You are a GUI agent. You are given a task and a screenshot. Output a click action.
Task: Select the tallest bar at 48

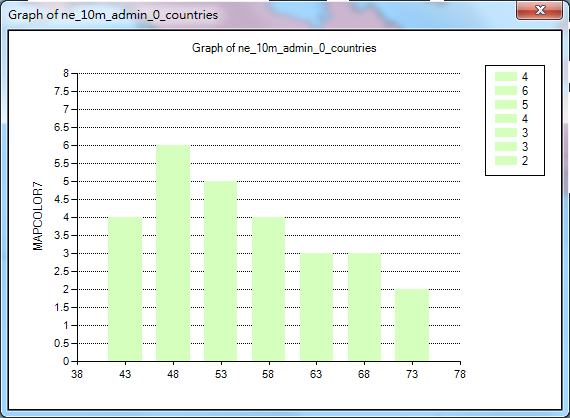tap(173, 253)
